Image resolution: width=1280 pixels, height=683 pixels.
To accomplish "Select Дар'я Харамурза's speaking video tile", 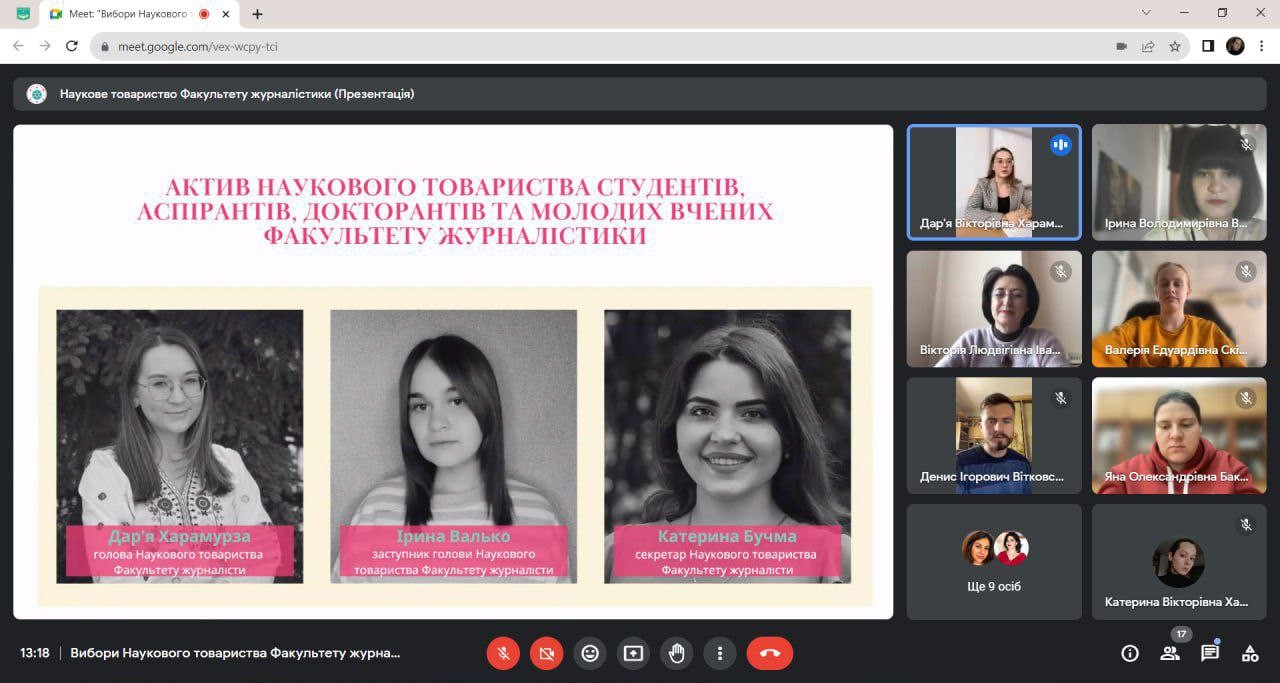I will pyautogui.click(x=994, y=182).
